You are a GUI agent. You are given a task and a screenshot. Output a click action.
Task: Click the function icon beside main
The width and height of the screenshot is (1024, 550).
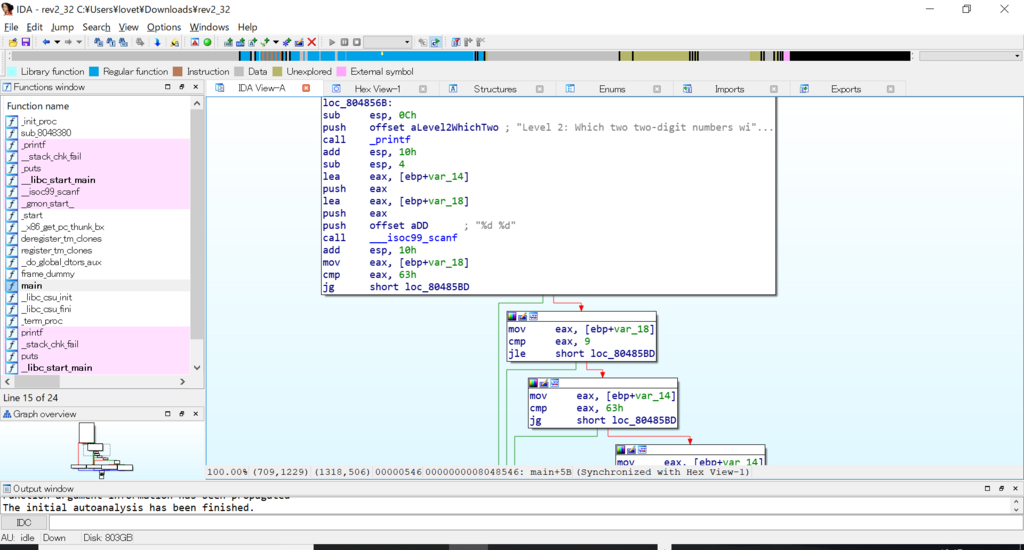pos(12,285)
